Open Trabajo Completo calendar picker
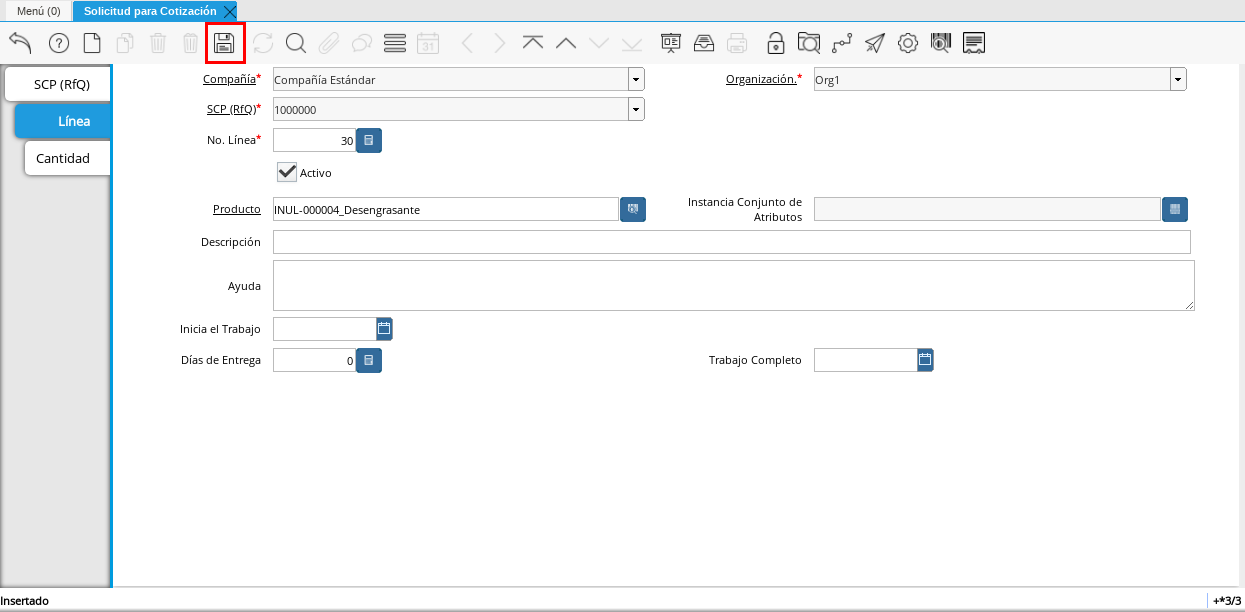Viewport: 1245px width, 612px height. [926, 359]
